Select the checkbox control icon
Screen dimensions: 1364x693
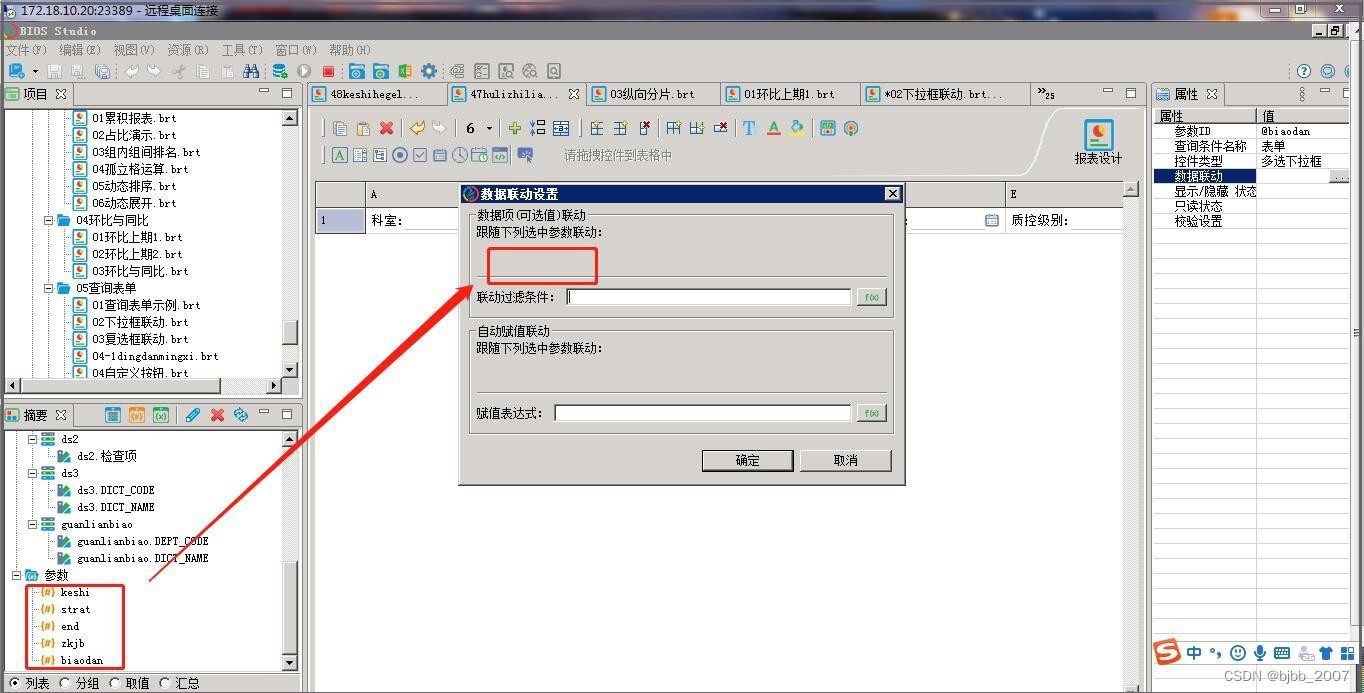tap(420, 155)
